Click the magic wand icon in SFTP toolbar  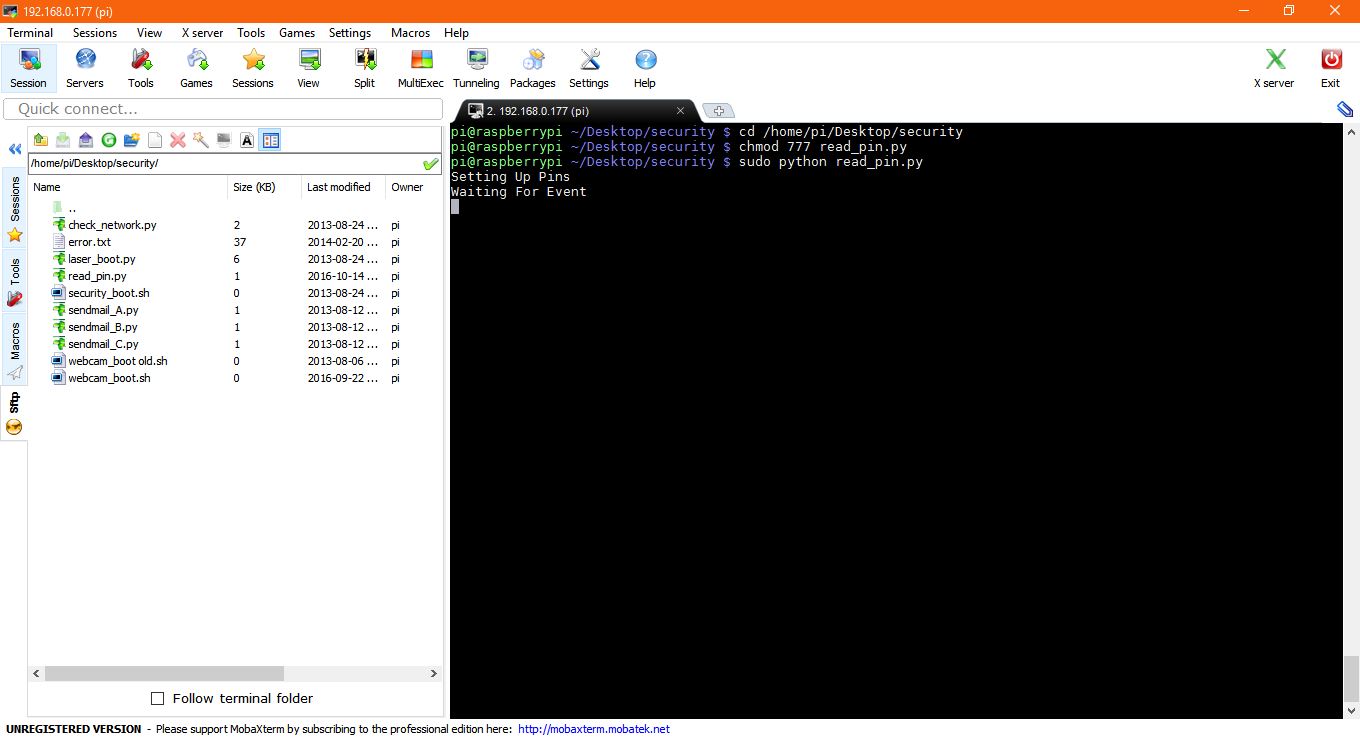tap(201, 140)
